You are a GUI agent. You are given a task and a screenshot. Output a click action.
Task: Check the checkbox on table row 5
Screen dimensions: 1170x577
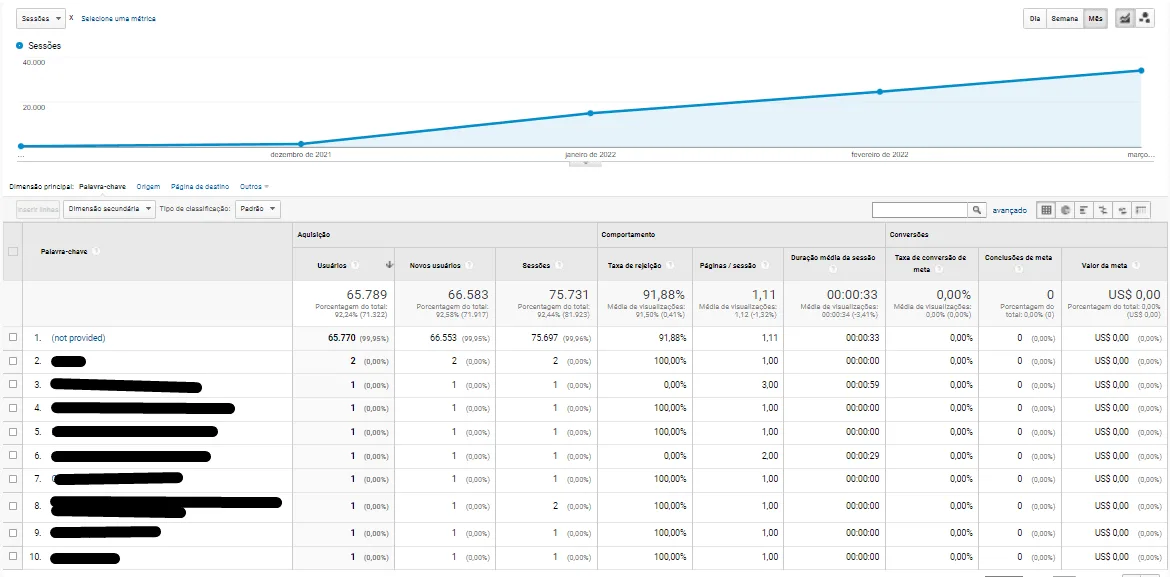click(x=14, y=433)
